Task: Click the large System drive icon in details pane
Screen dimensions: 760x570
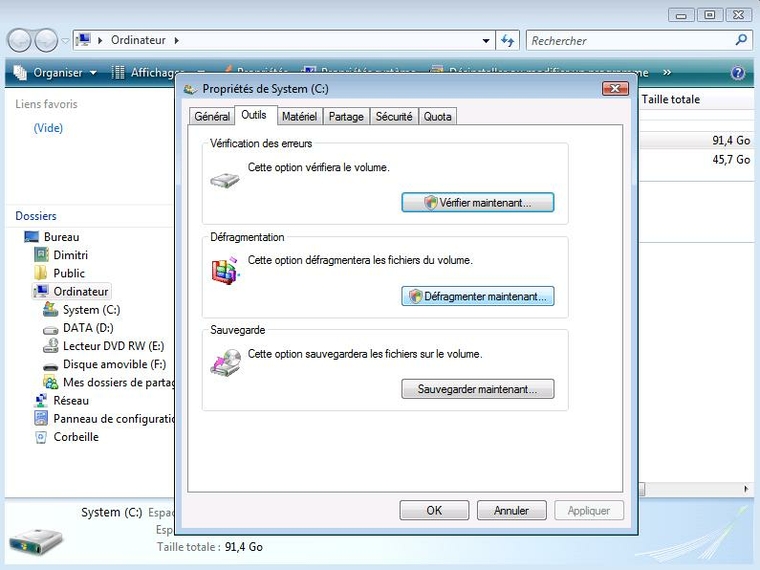Action: pyautogui.click(x=36, y=540)
